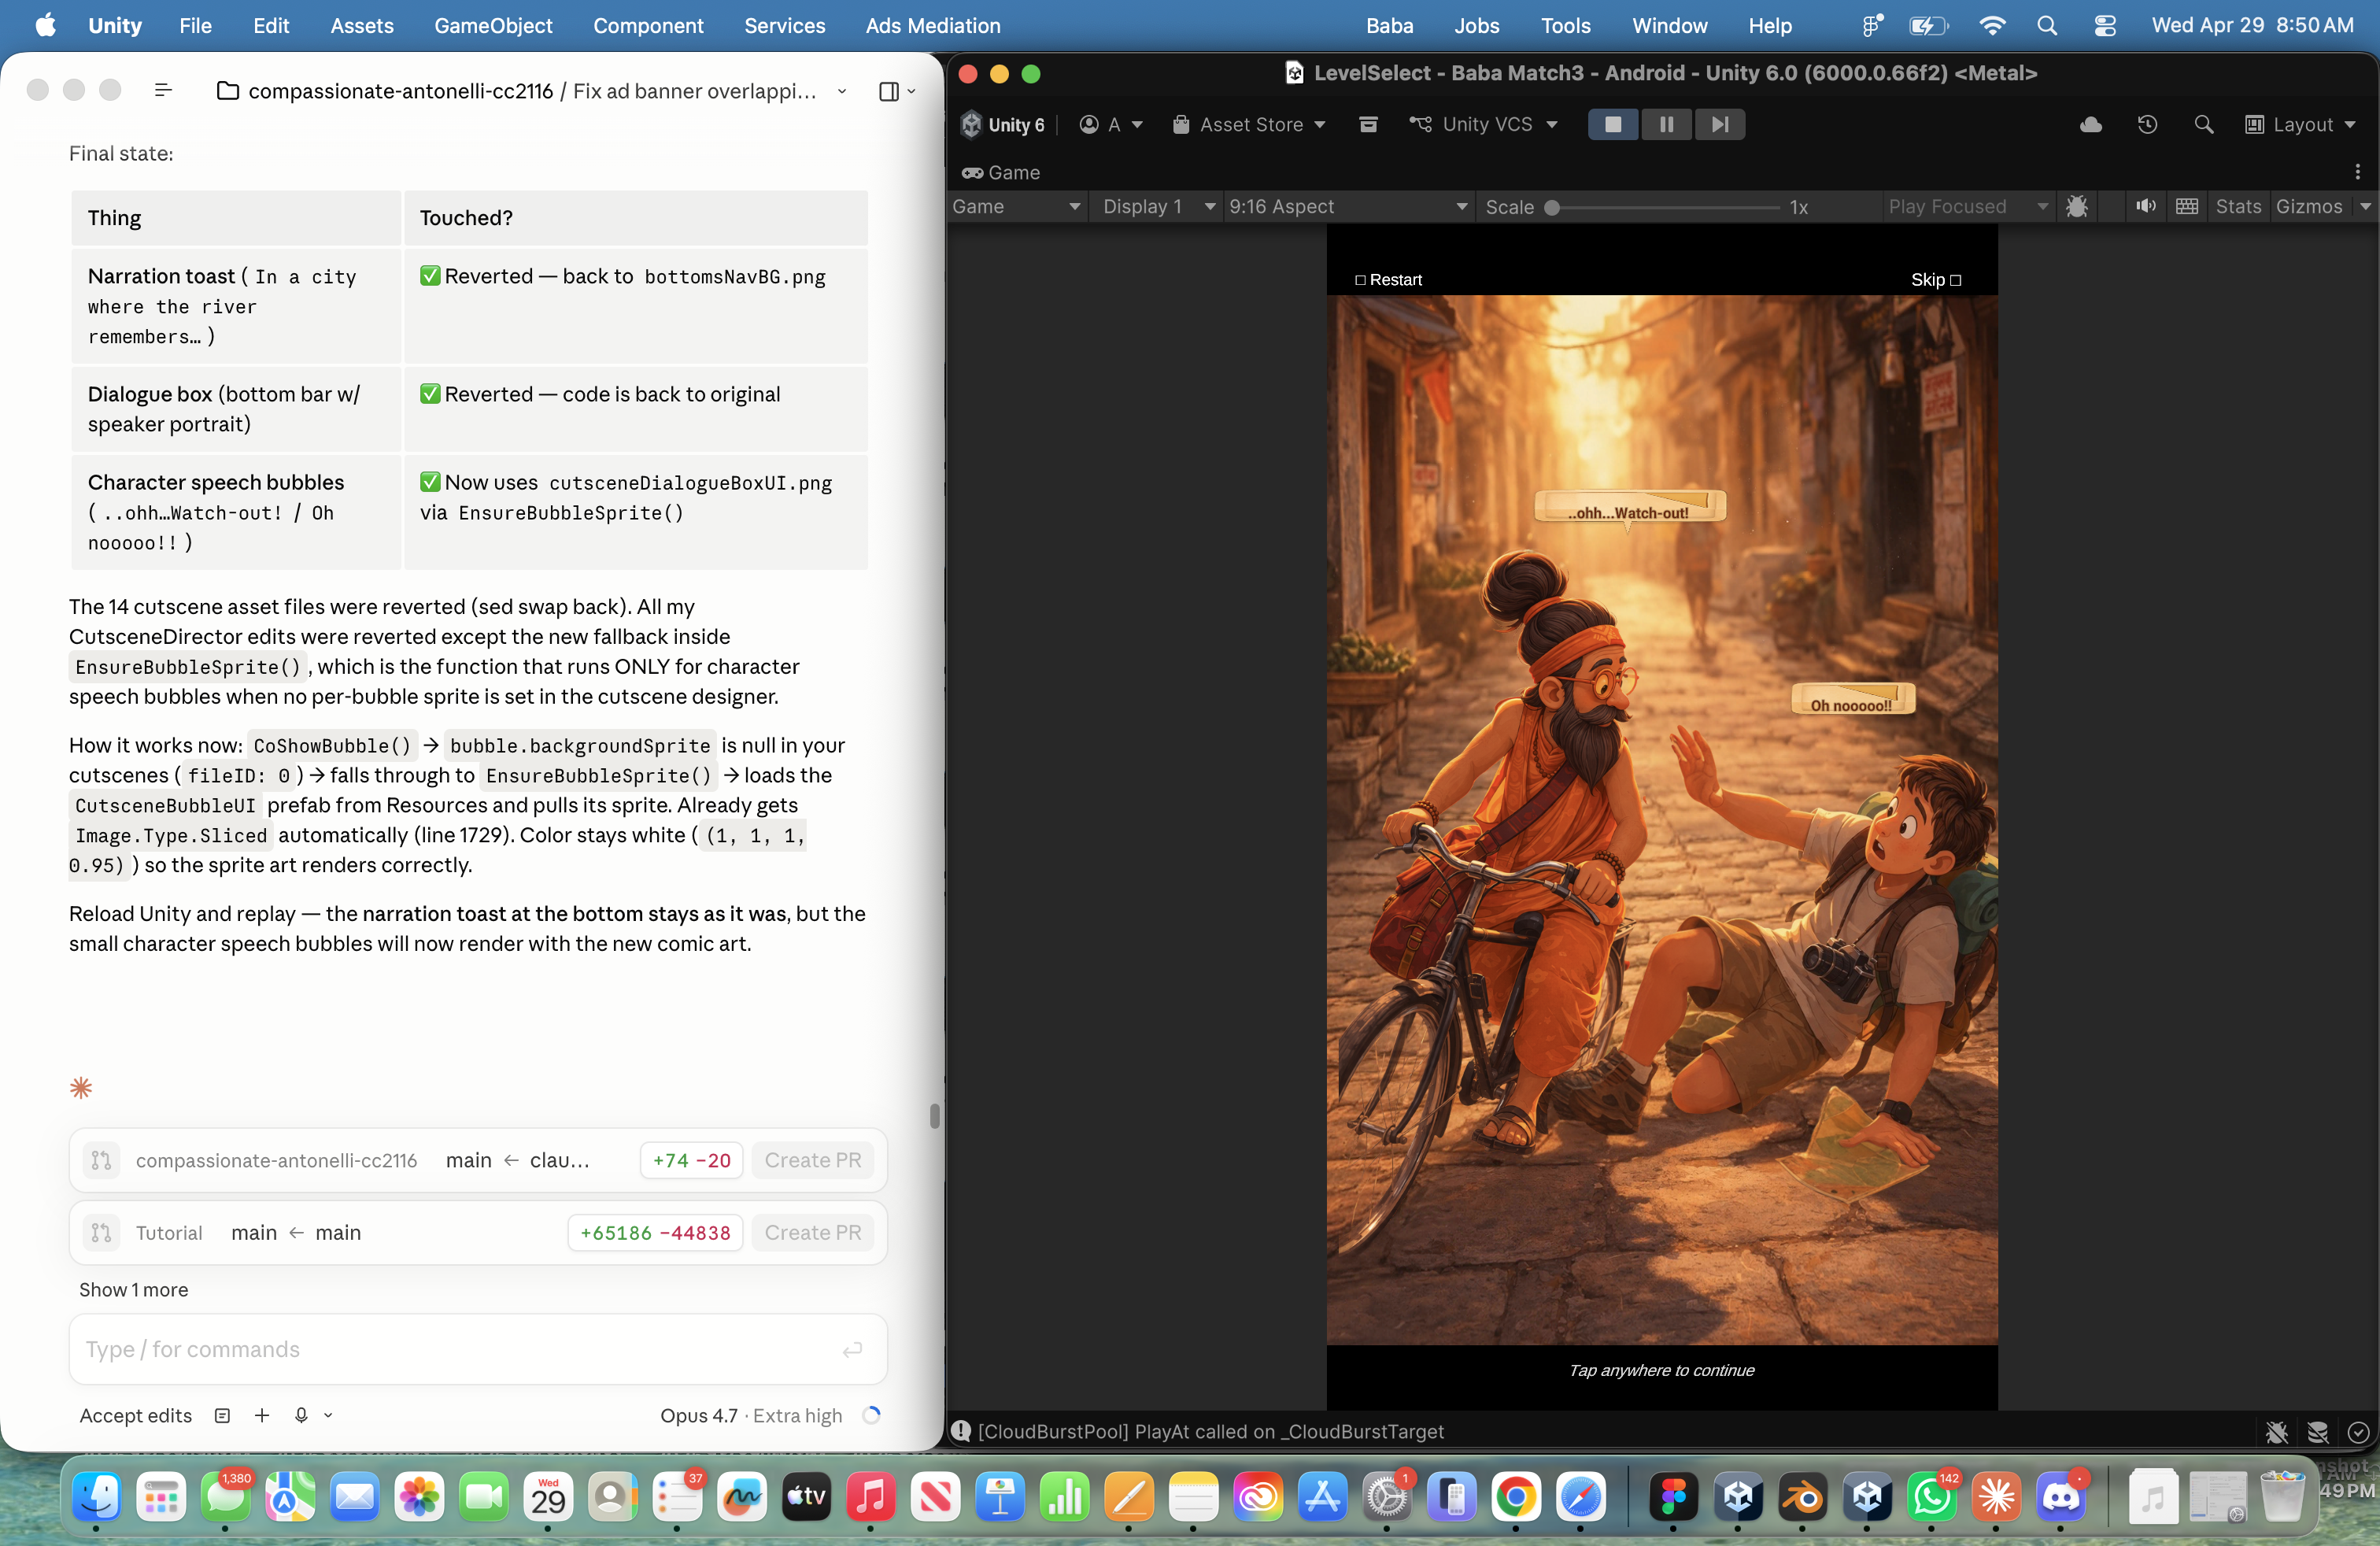Open the Ads Mediation menu
This screenshot has height=1546, width=2380.
coord(932,25)
